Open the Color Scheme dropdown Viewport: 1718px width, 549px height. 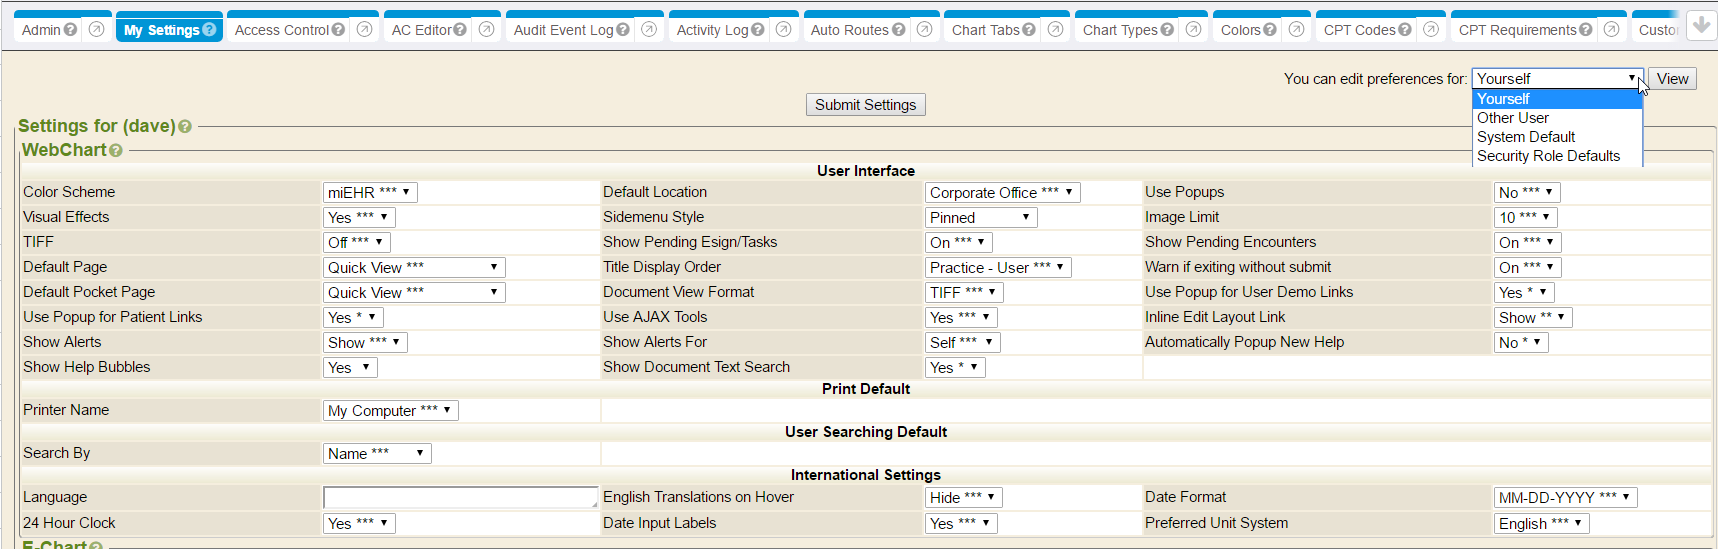coord(369,192)
